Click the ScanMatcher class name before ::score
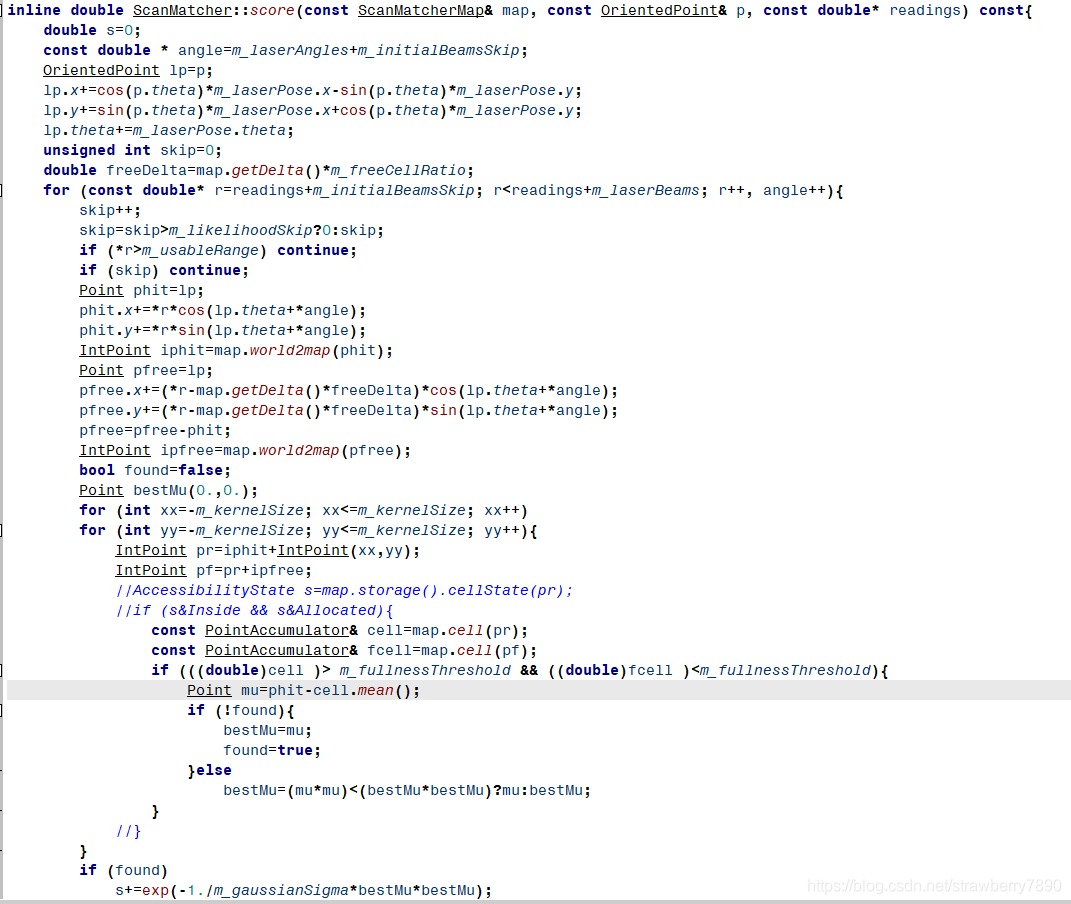 (x=182, y=10)
